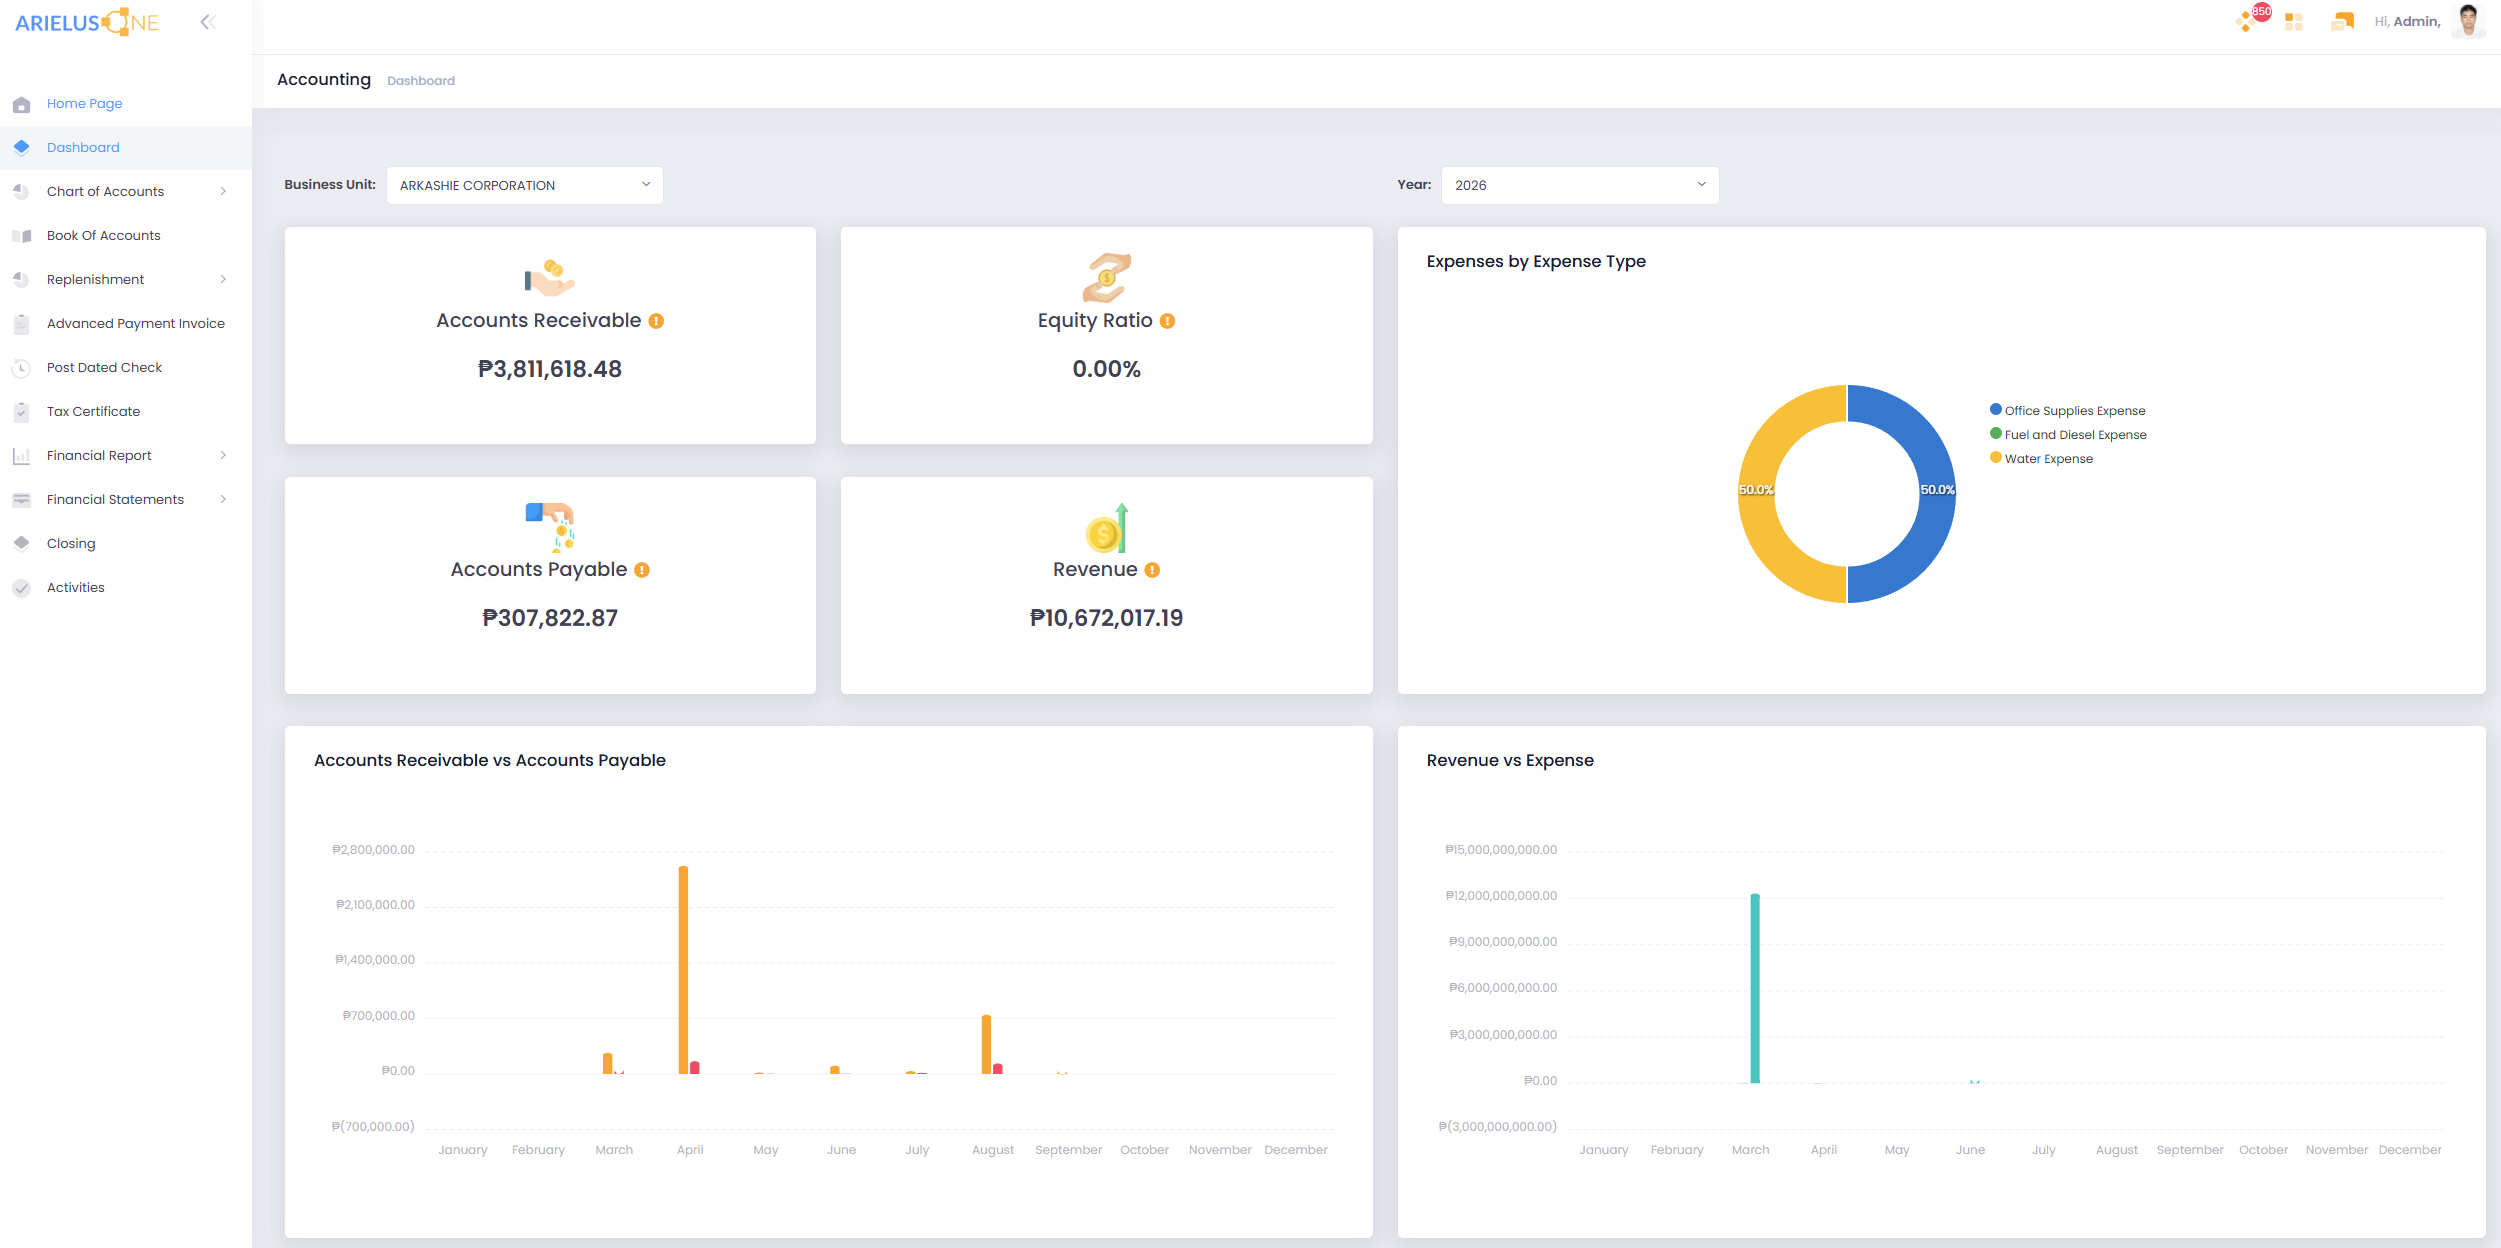
Task: Click the Financial Report bar chart icon
Action: click(21, 456)
